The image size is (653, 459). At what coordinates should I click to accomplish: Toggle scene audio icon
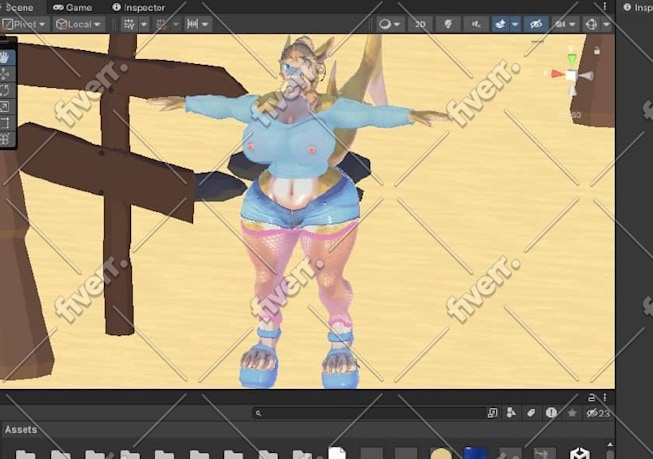coord(476,25)
